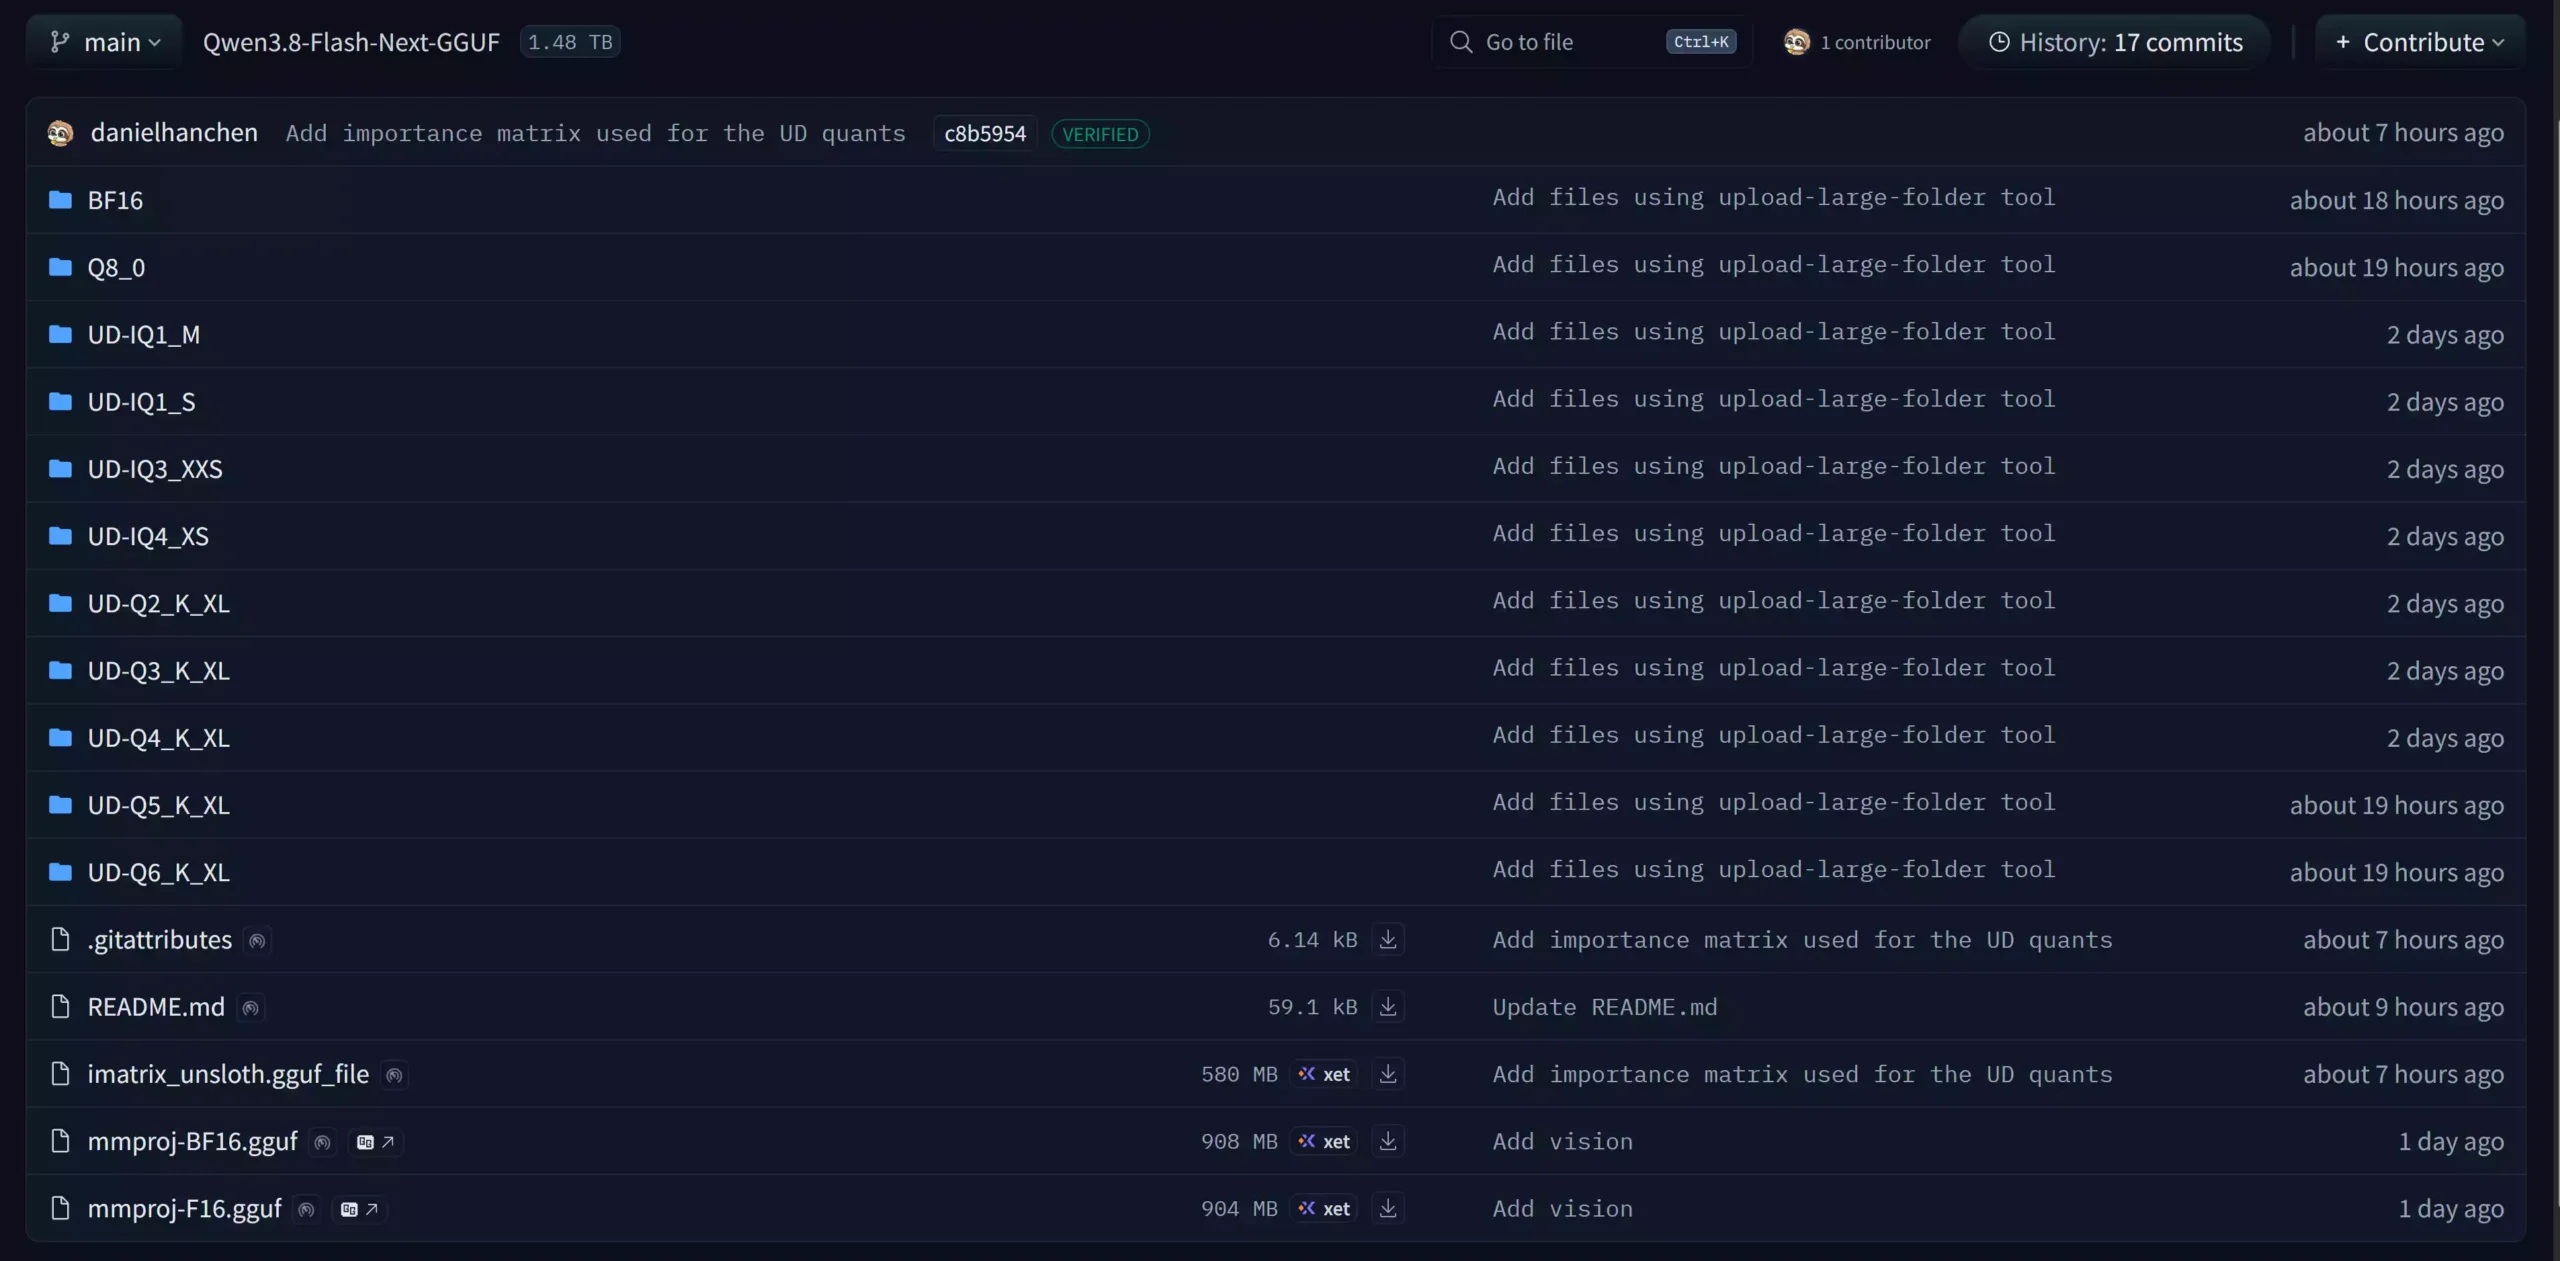The width and height of the screenshot is (2560, 1261).
Task: Open the UD-IQ1_M folder
Action: pyautogui.click(x=144, y=334)
